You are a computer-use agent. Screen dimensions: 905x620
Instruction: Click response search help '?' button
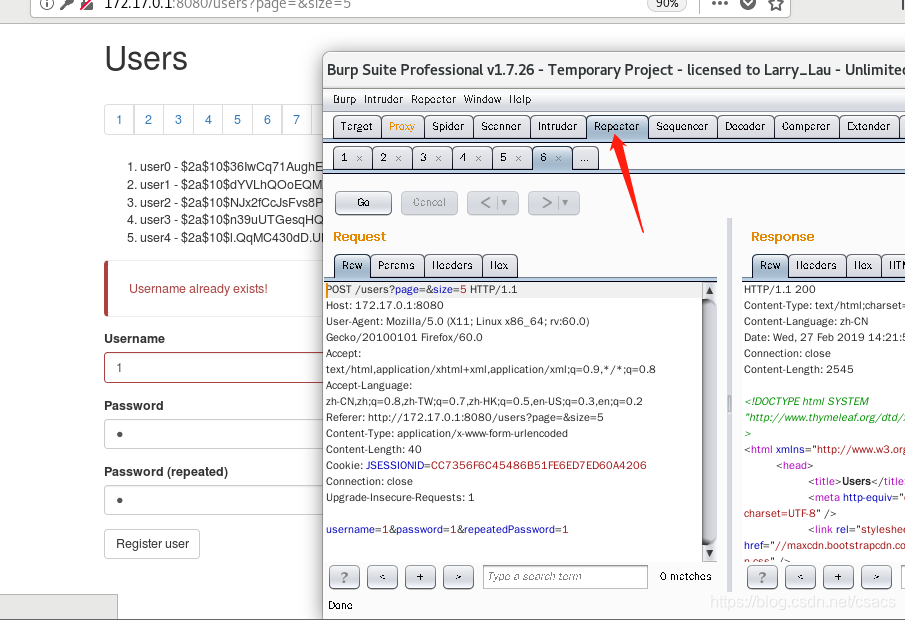click(x=762, y=577)
